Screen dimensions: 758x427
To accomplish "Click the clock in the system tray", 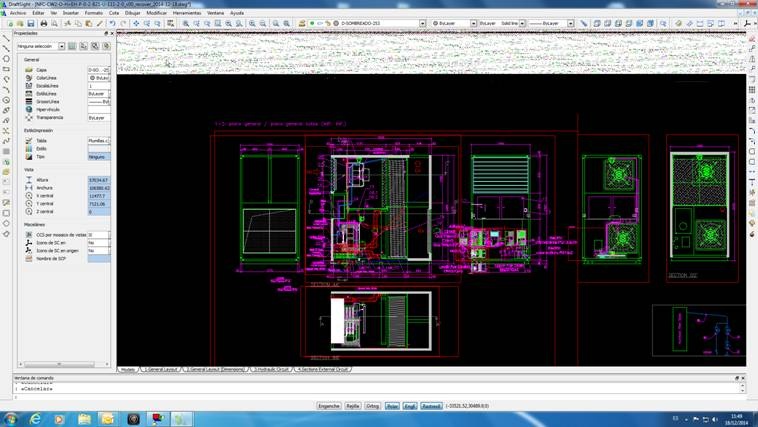I will pyautogui.click(x=736, y=419).
